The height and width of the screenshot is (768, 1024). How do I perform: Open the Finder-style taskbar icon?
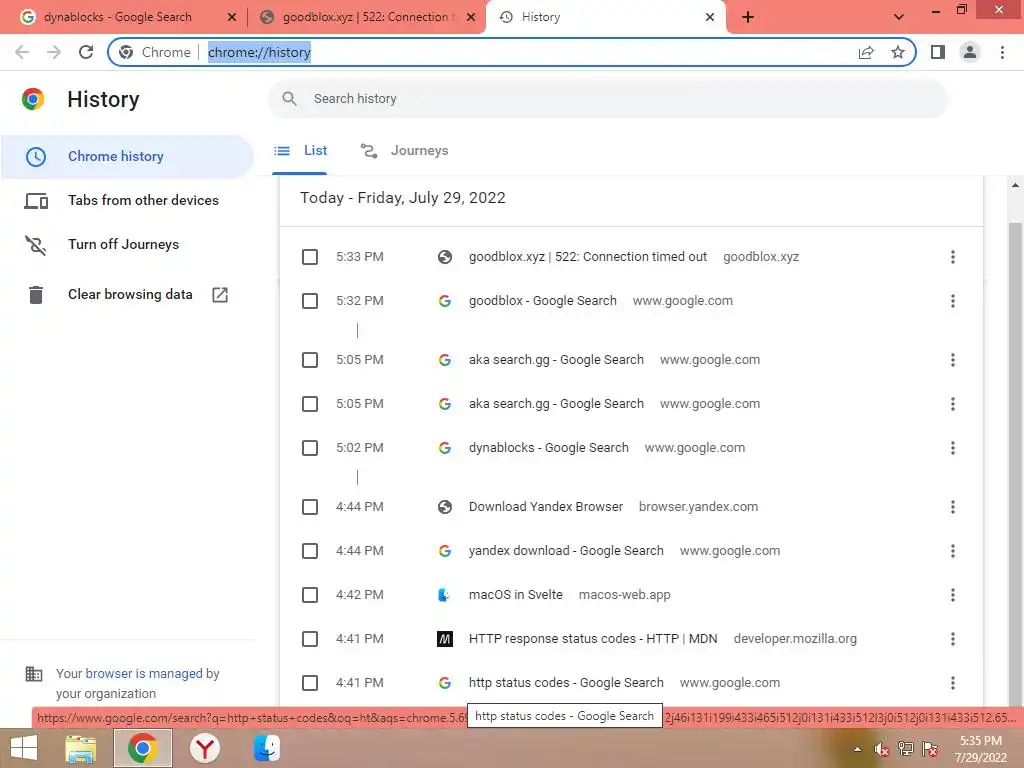[267, 748]
